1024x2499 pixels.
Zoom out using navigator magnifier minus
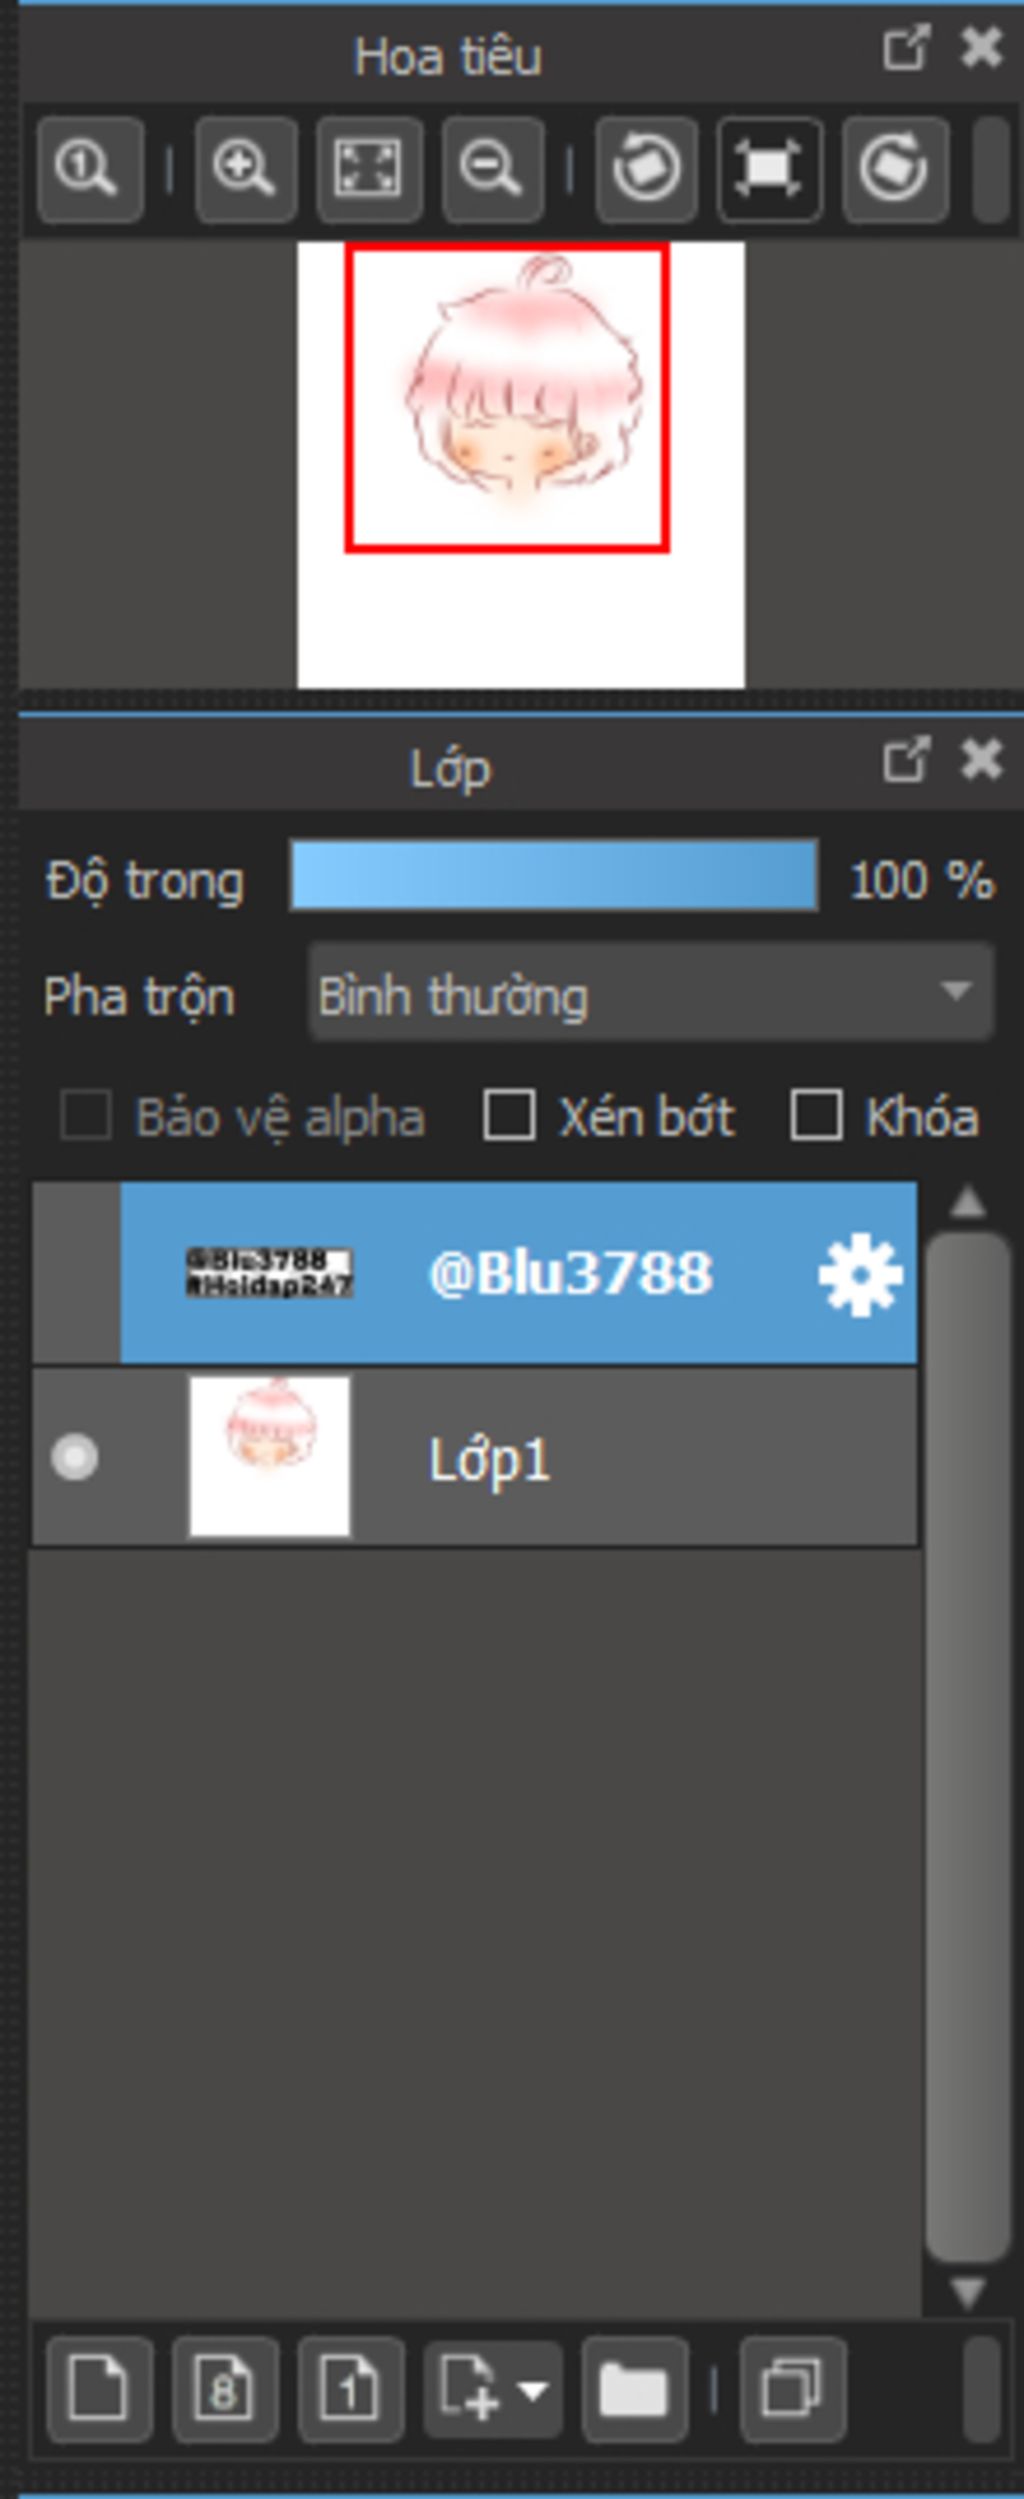pos(493,169)
